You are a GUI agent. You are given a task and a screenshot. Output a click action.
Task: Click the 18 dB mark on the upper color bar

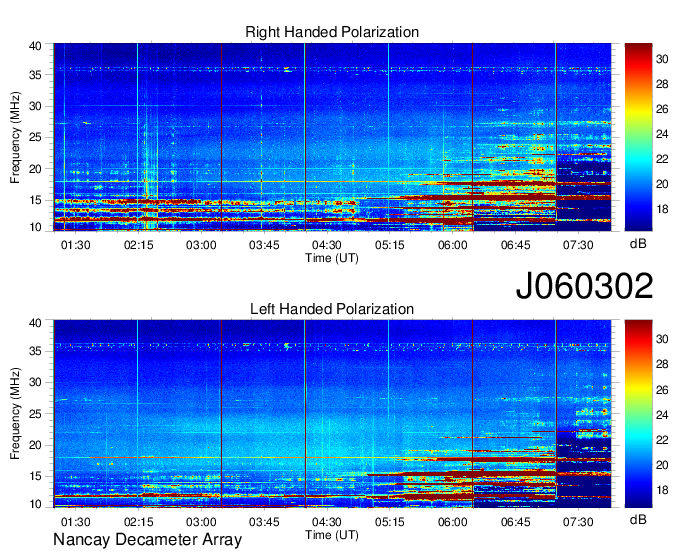point(662,209)
